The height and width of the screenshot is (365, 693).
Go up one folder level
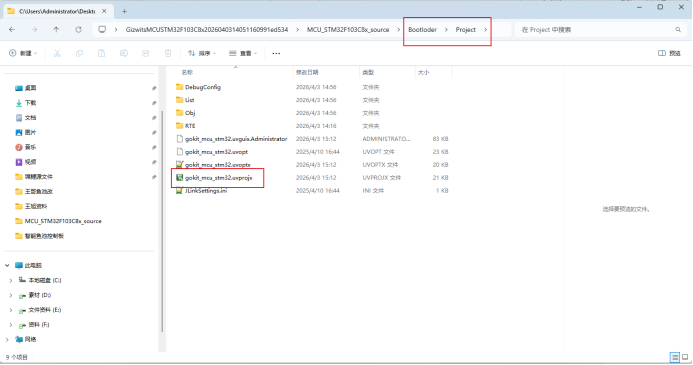coord(56,30)
